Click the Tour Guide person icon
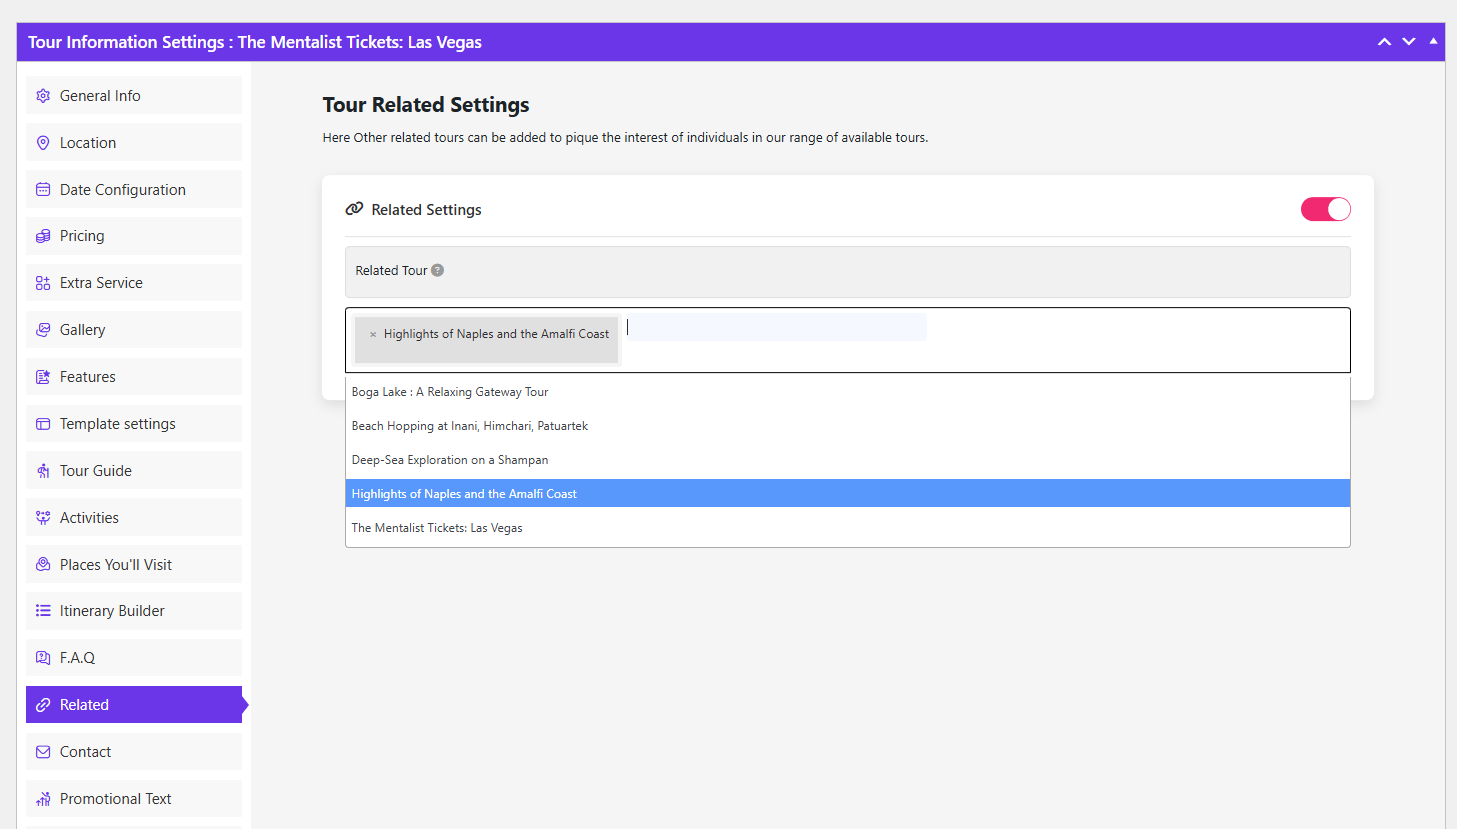The image size is (1457, 829). [43, 471]
